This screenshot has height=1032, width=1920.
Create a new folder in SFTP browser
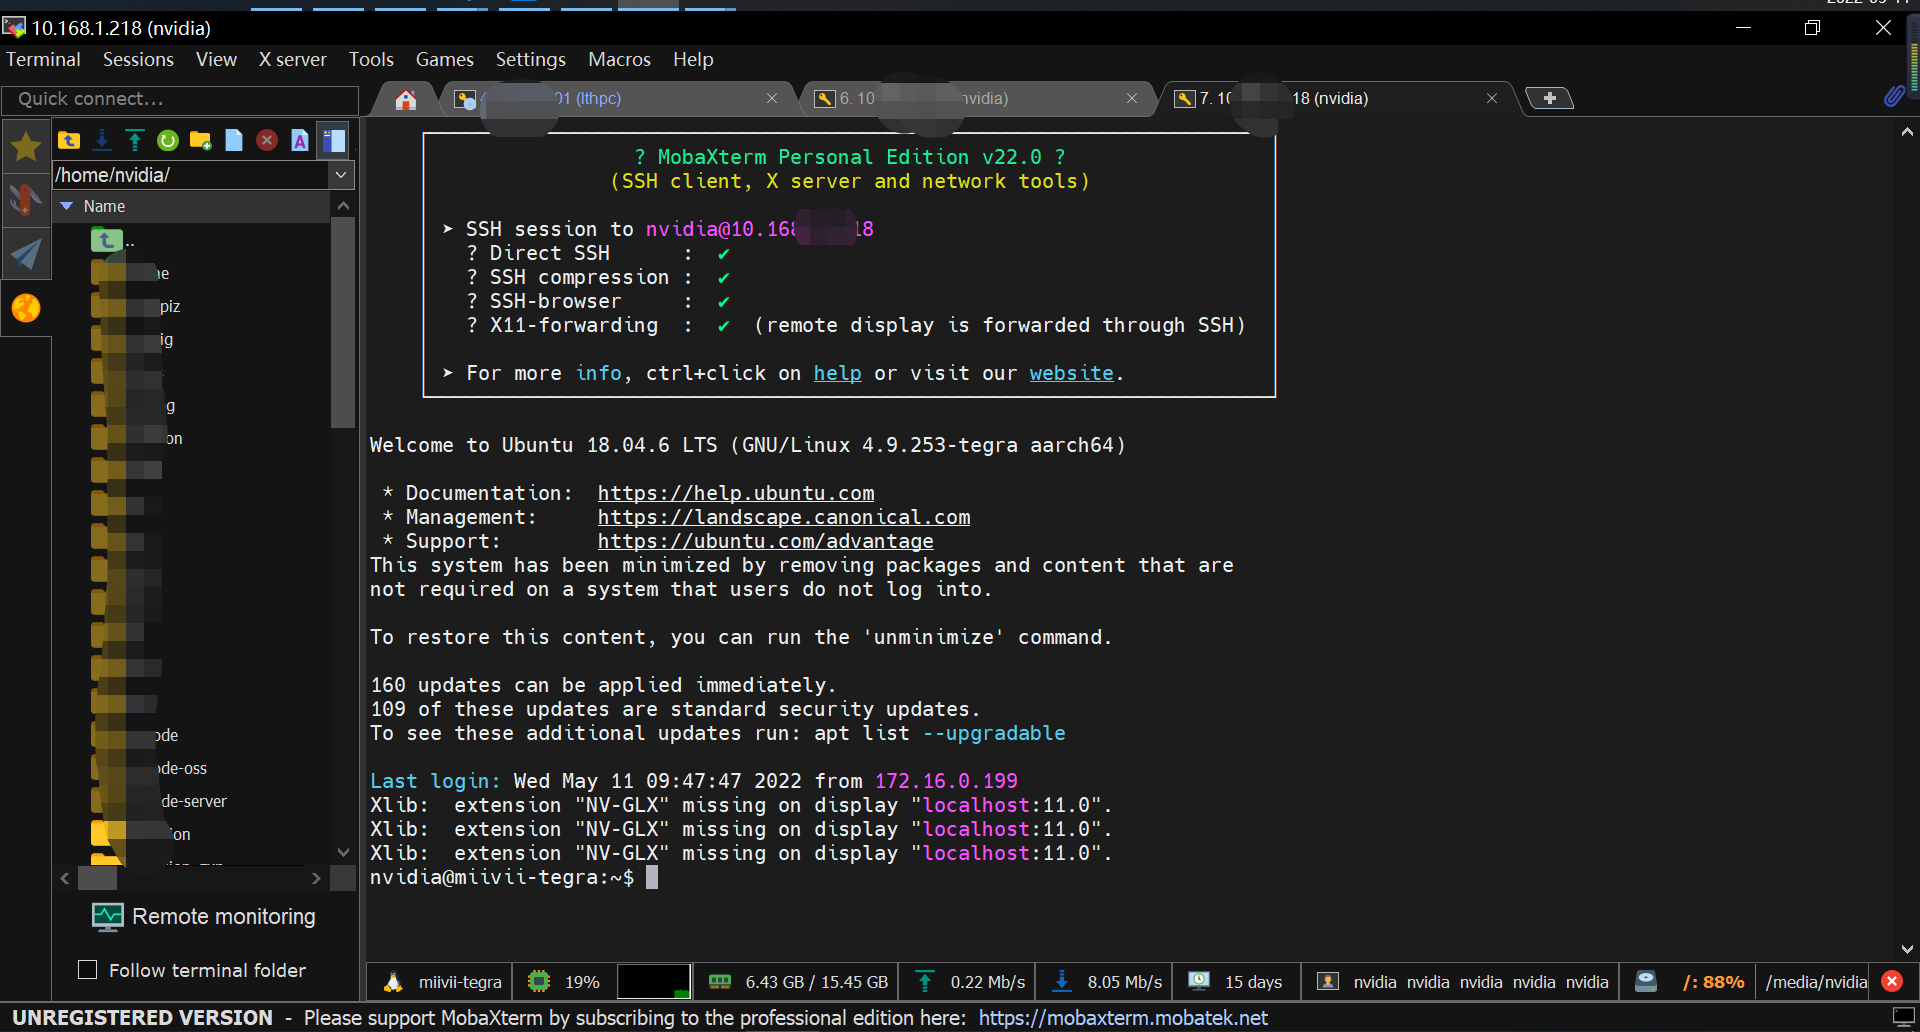[x=201, y=141]
